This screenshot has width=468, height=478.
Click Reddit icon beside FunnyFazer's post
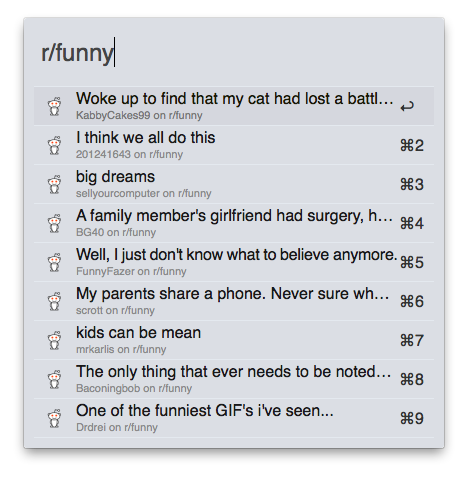coord(54,262)
